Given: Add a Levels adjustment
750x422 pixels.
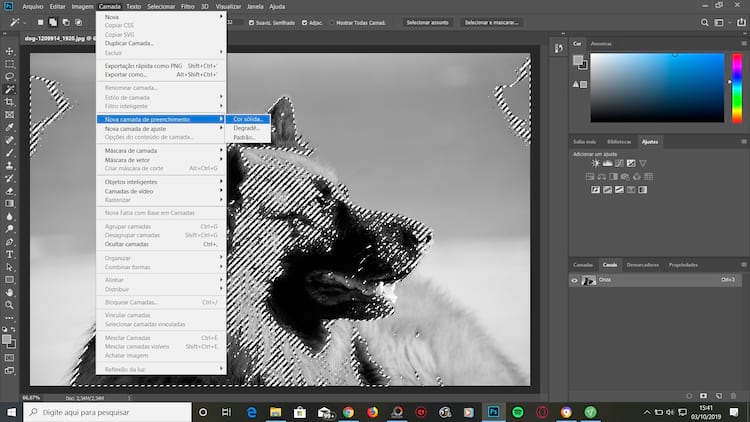Looking at the screenshot, I should point(607,164).
